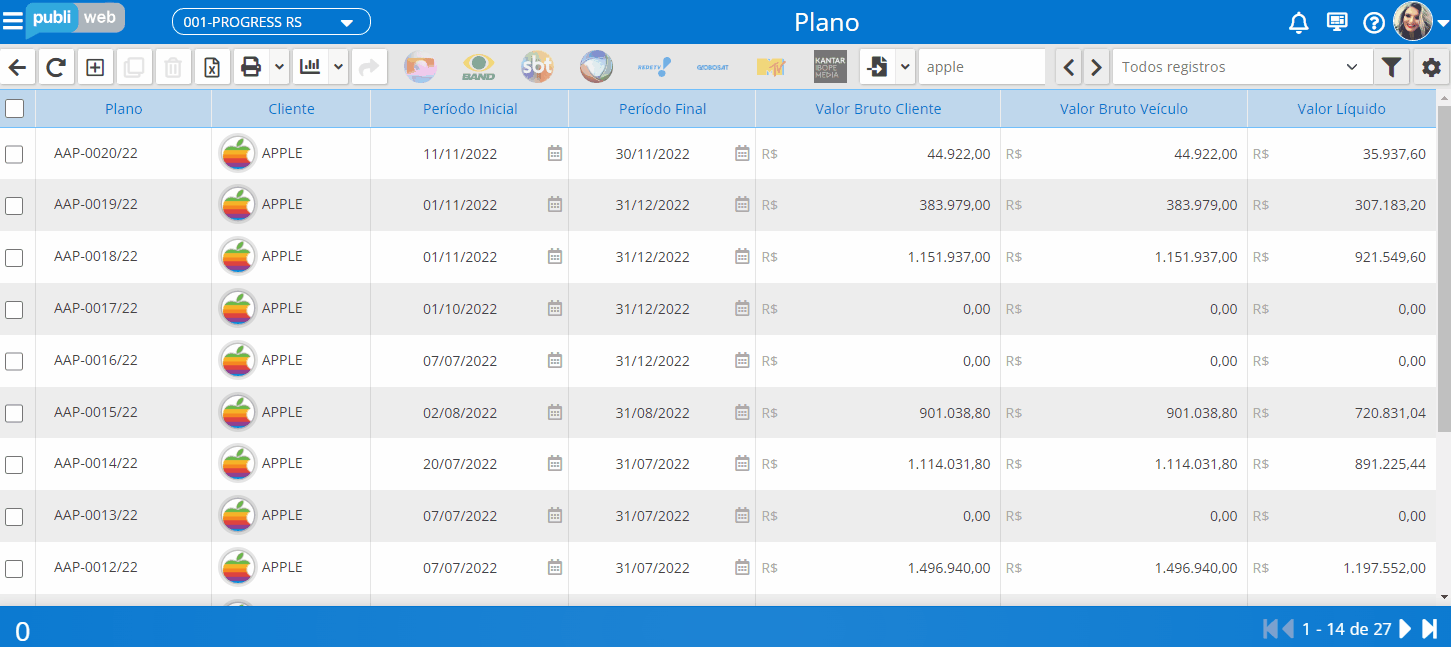The height and width of the screenshot is (647, 1451).
Task: Go to the previous page of results
Action: point(1288,629)
